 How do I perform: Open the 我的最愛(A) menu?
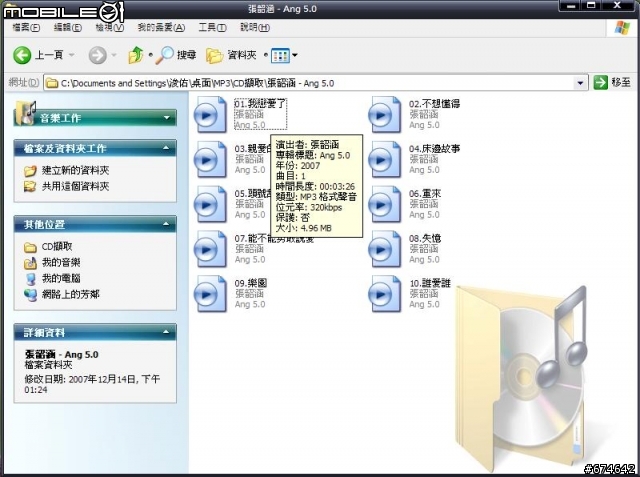[x=161, y=27]
